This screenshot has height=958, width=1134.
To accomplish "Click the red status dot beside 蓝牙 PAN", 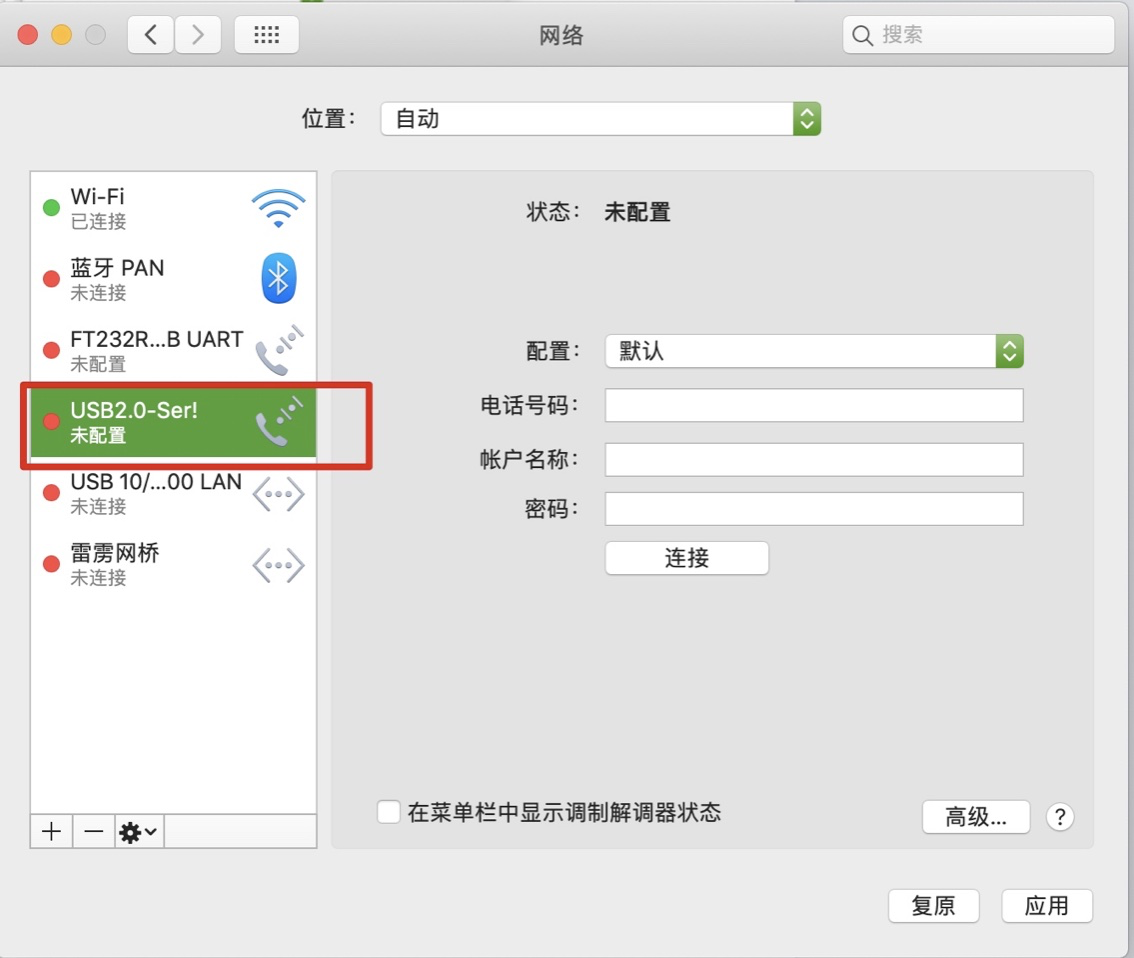I will [x=51, y=278].
